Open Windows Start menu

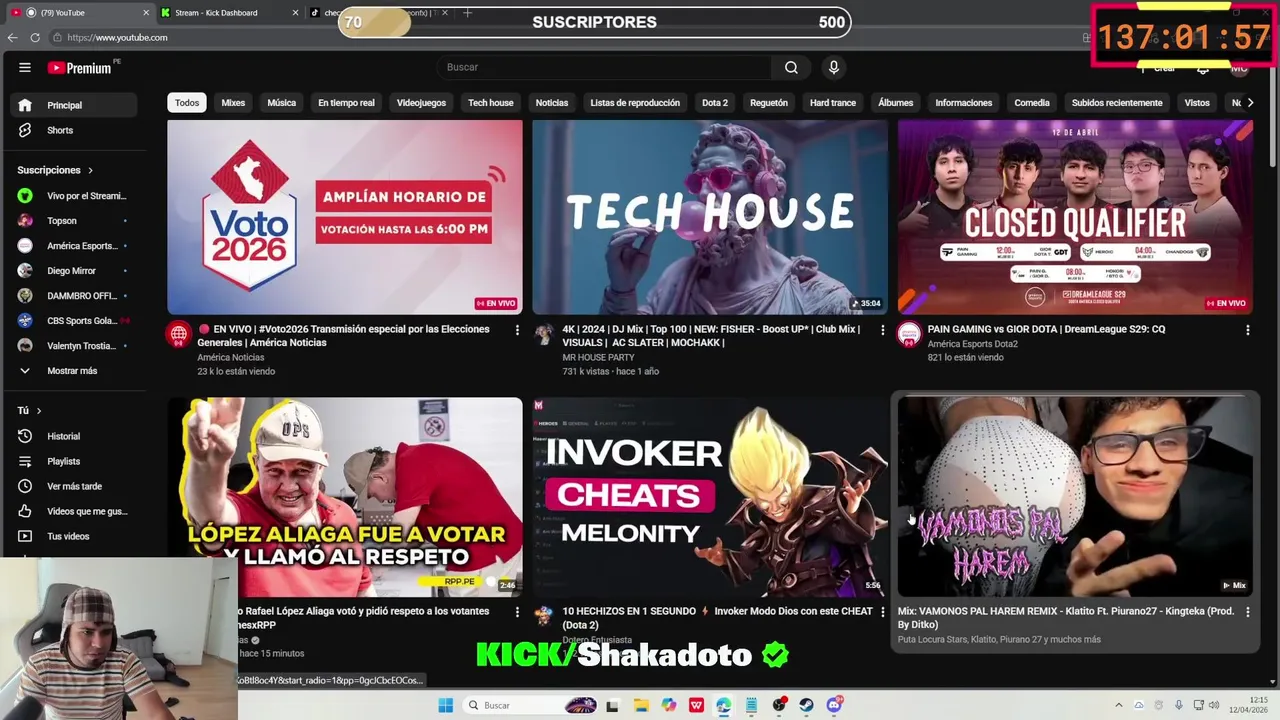point(446,705)
